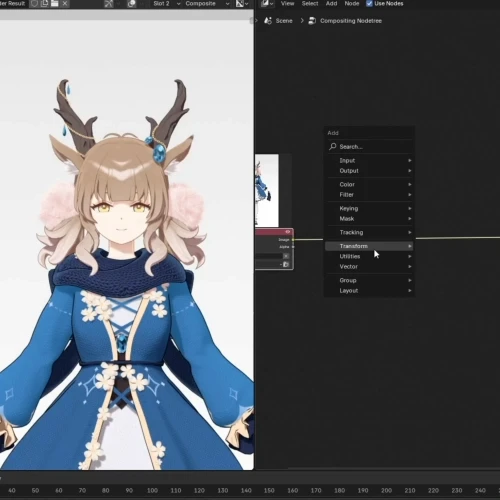The height and width of the screenshot is (500, 500).
Task: Click frame 100 on the timeline
Action: pos(152,490)
